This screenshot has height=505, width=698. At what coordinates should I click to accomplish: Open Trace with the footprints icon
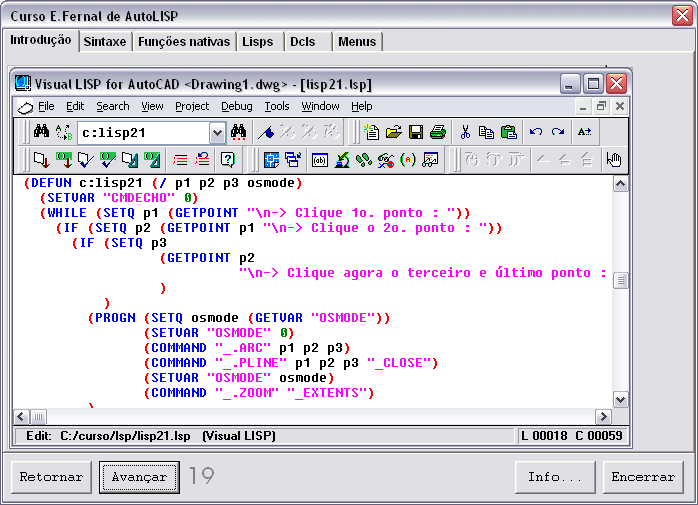(x=364, y=160)
